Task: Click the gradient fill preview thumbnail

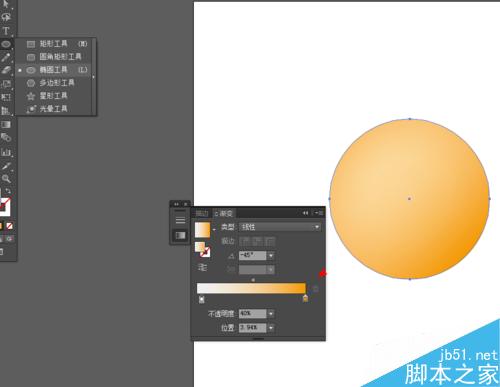Action: [x=203, y=230]
